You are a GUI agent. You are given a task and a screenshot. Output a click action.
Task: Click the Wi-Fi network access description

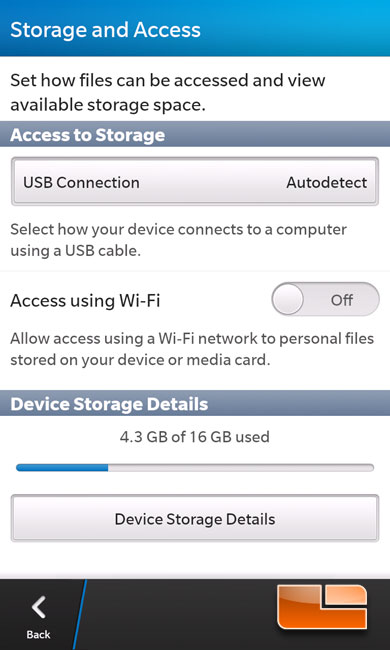tap(192, 349)
